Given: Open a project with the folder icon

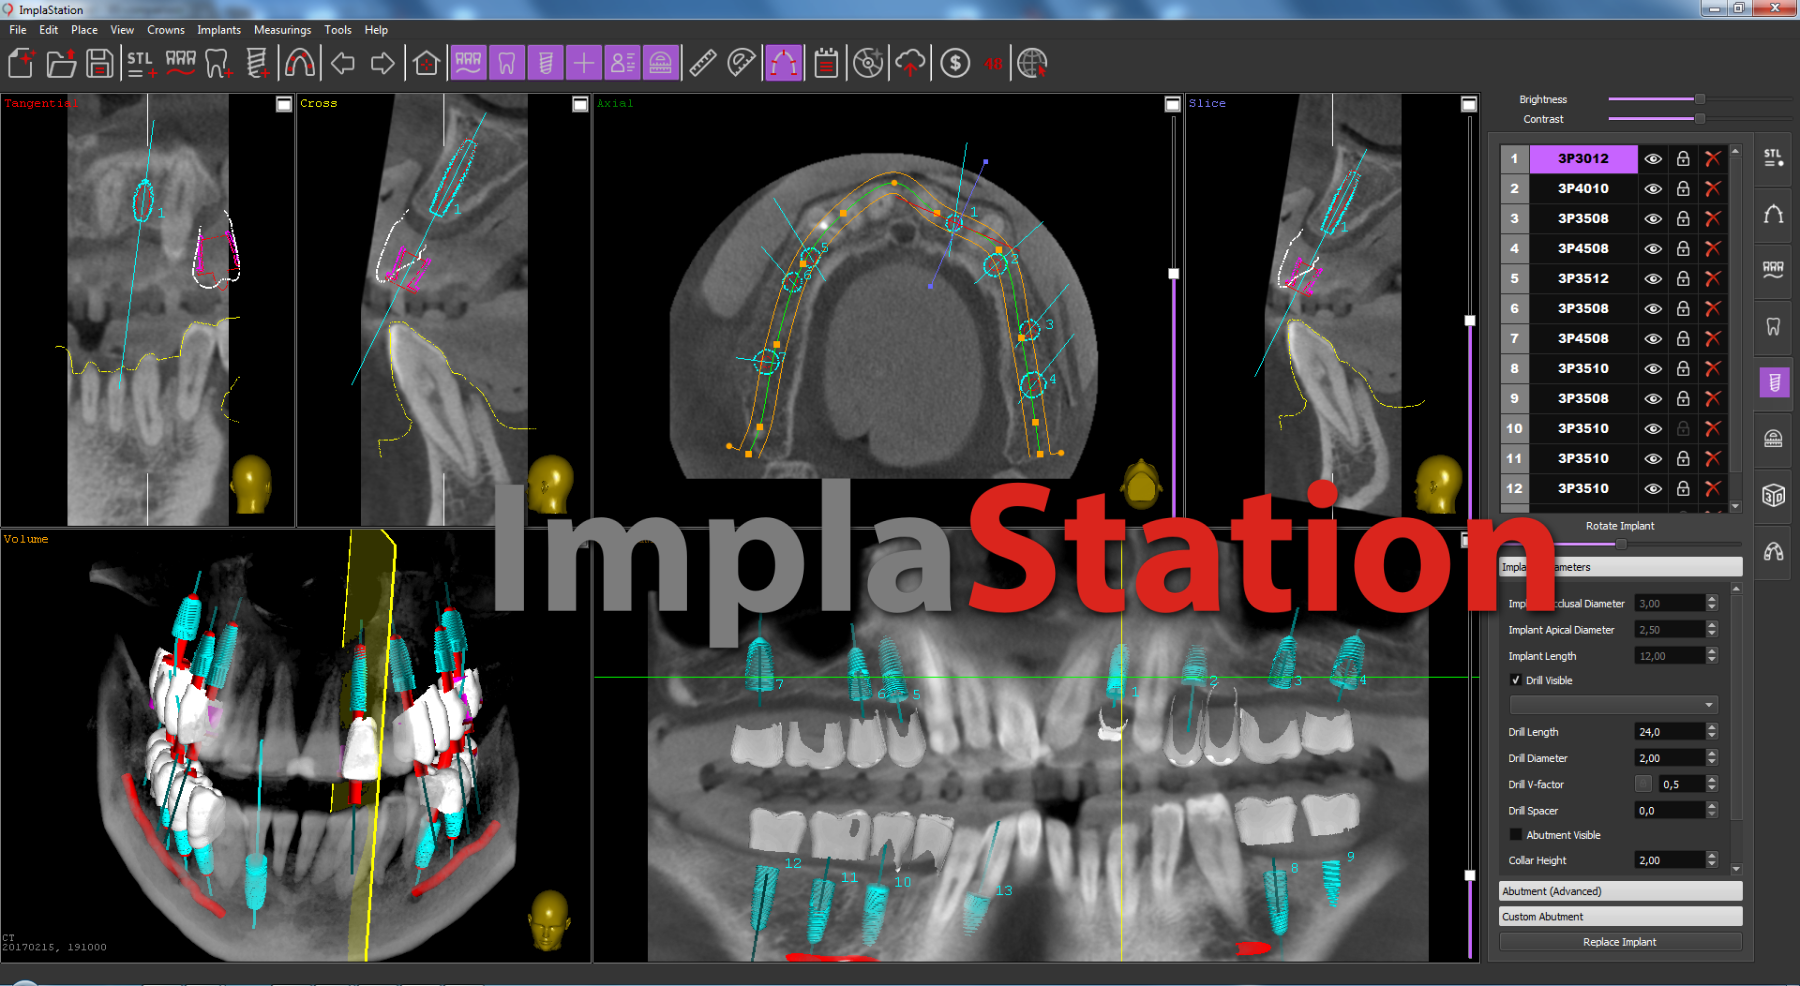Looking at the screenshot, I should pyautogui.click(x=61, y=63).
